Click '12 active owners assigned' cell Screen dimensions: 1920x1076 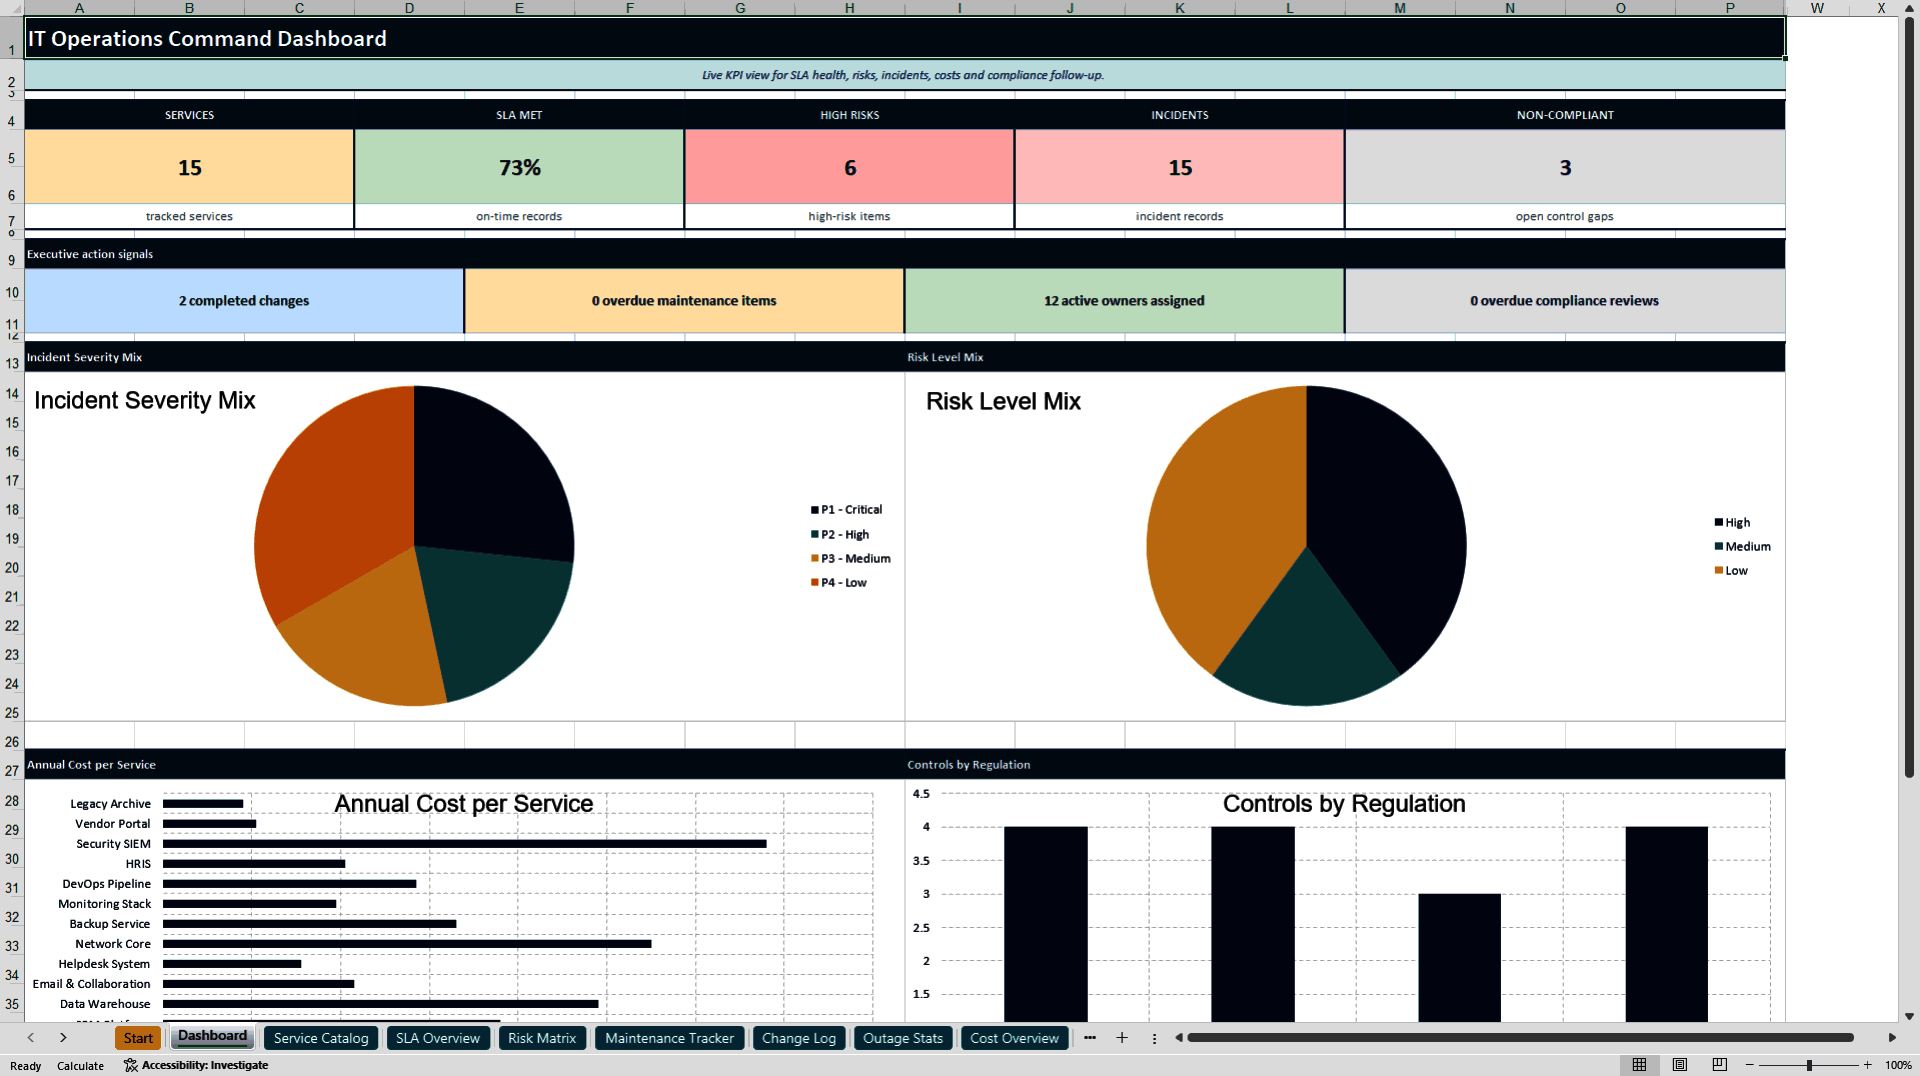(x=1124, y=300)
